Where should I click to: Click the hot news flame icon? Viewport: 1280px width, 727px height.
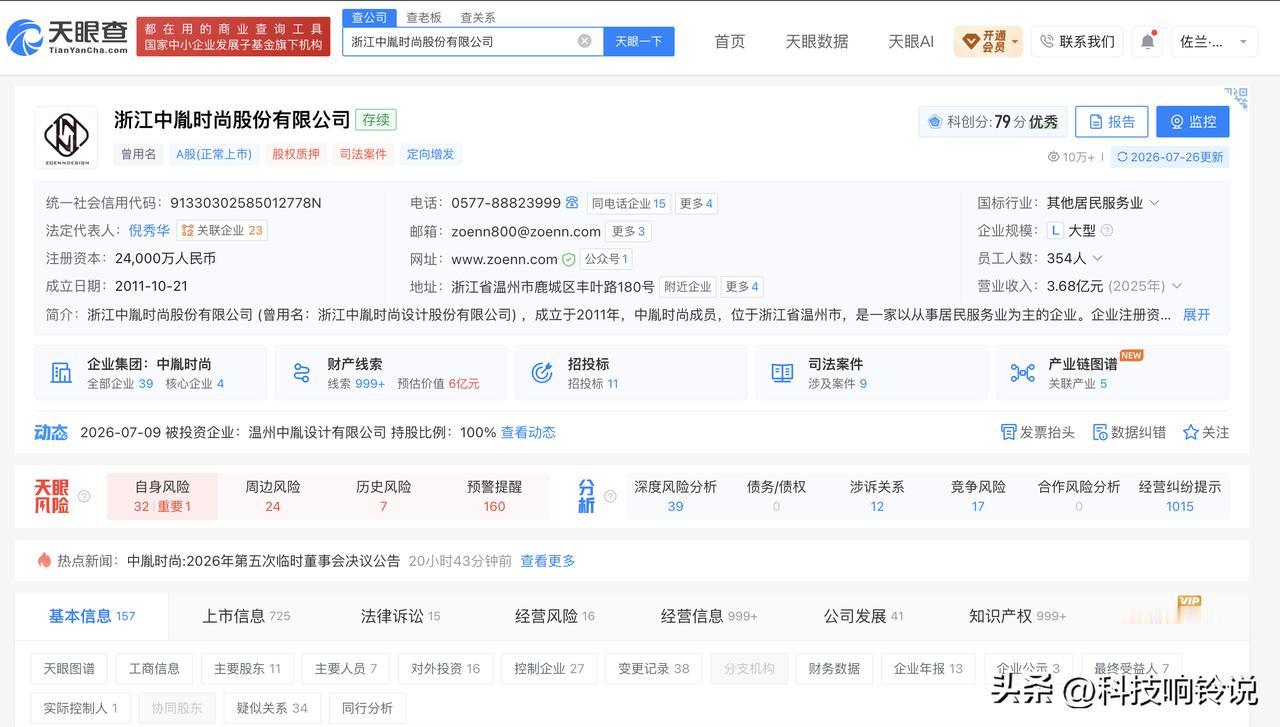(44, 560)
